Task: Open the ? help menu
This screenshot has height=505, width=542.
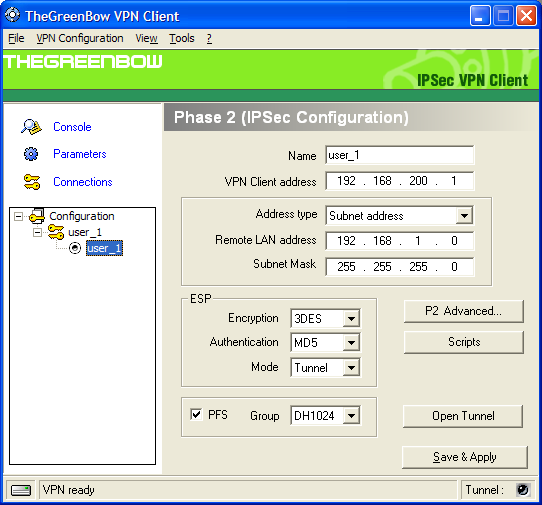Action: tap(209, 38)
